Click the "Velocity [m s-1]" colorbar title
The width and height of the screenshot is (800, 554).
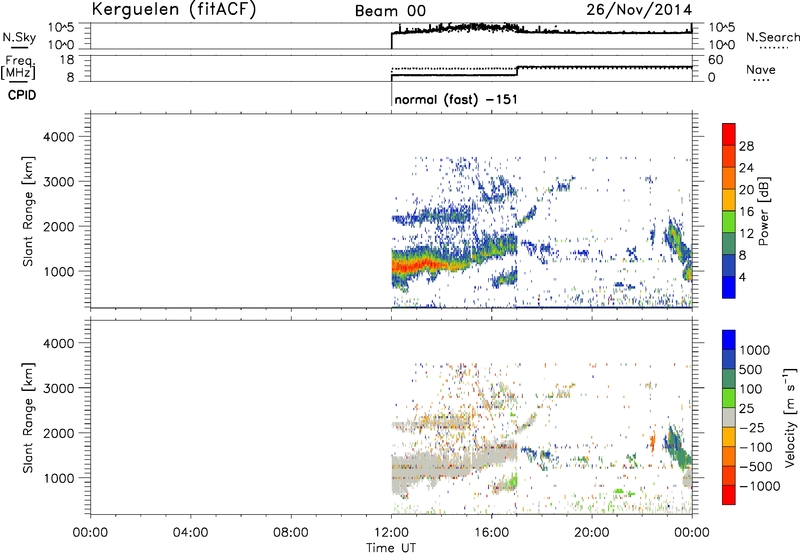(x=790, y=417)
